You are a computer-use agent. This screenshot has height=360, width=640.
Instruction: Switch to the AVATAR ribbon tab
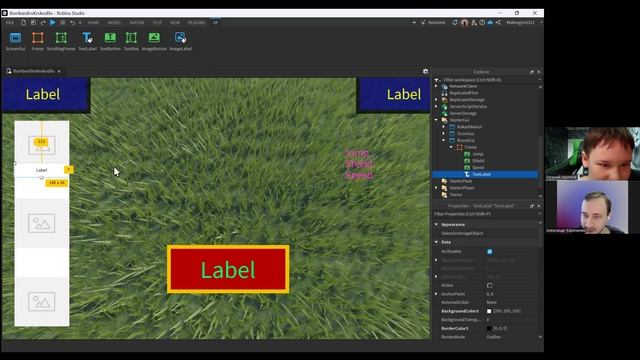(x=137, y=22)
